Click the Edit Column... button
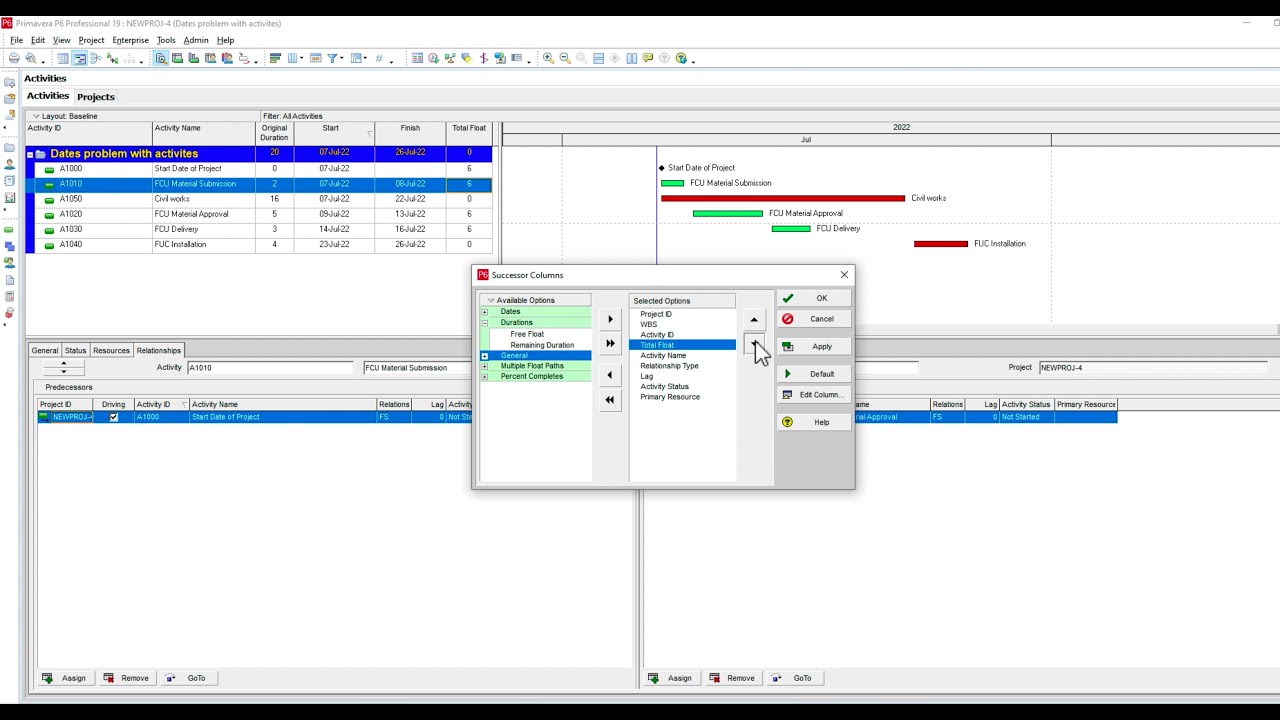Image resolution: width=1280 pixels, height=720 pixels. click(814, 395)
